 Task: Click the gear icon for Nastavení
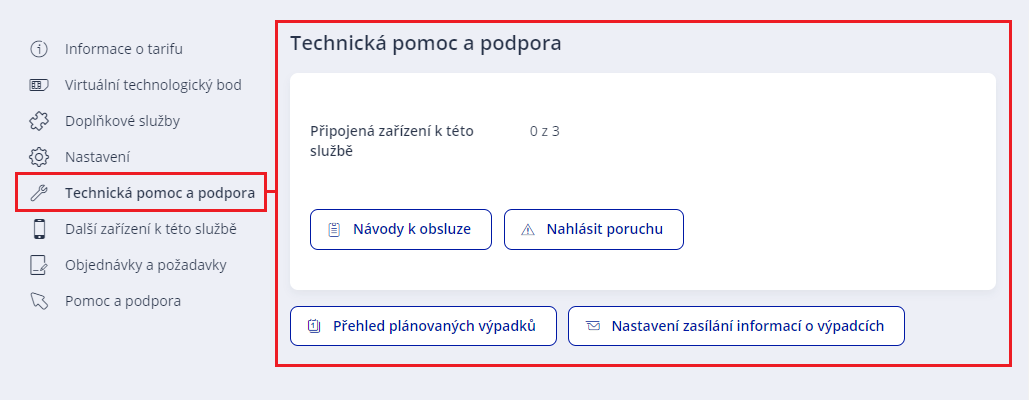[x=39, y=157]
